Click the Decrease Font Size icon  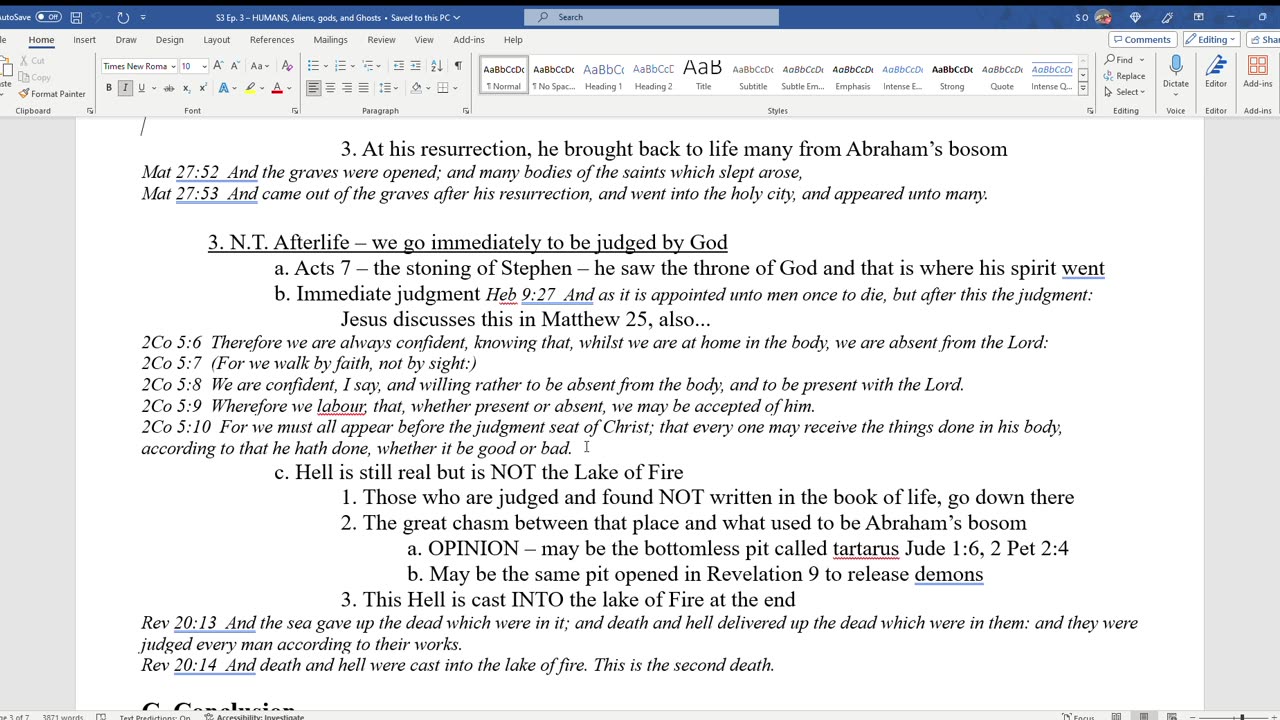pyautogui.click(x=233, y=66)
